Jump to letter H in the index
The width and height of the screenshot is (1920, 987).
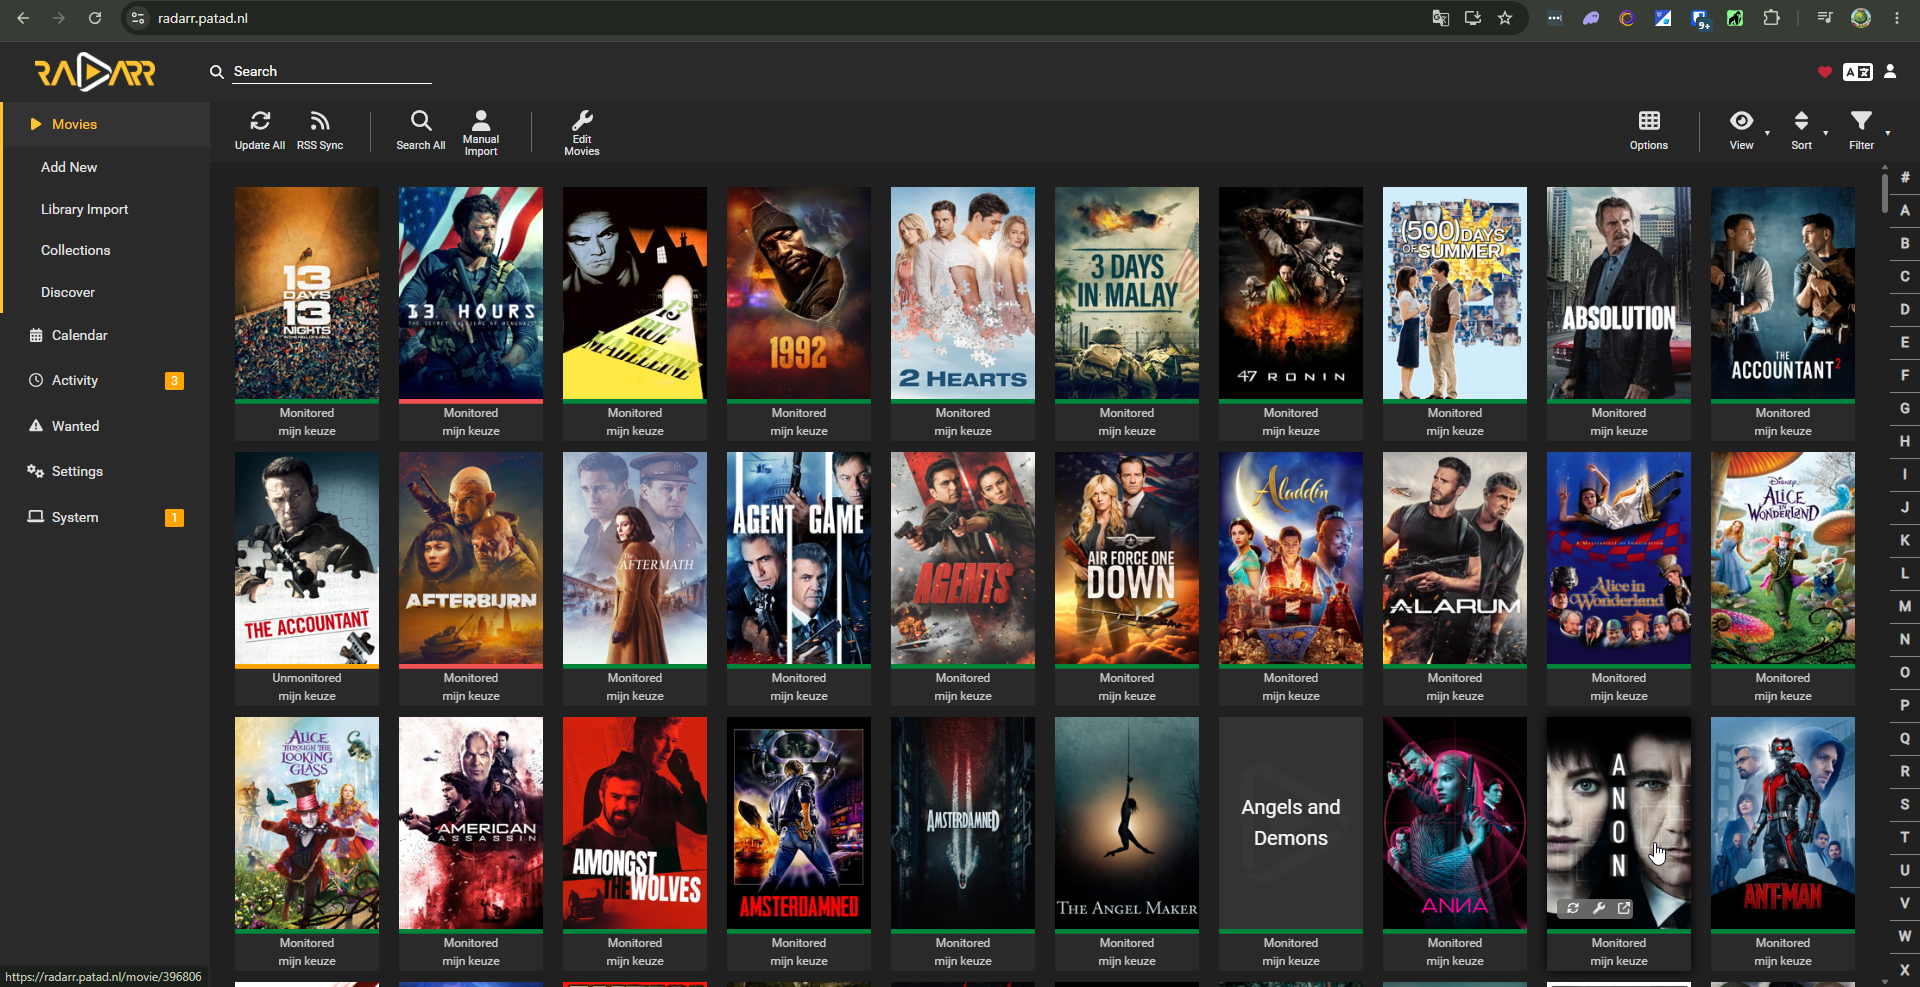(x=1905, y=441)
